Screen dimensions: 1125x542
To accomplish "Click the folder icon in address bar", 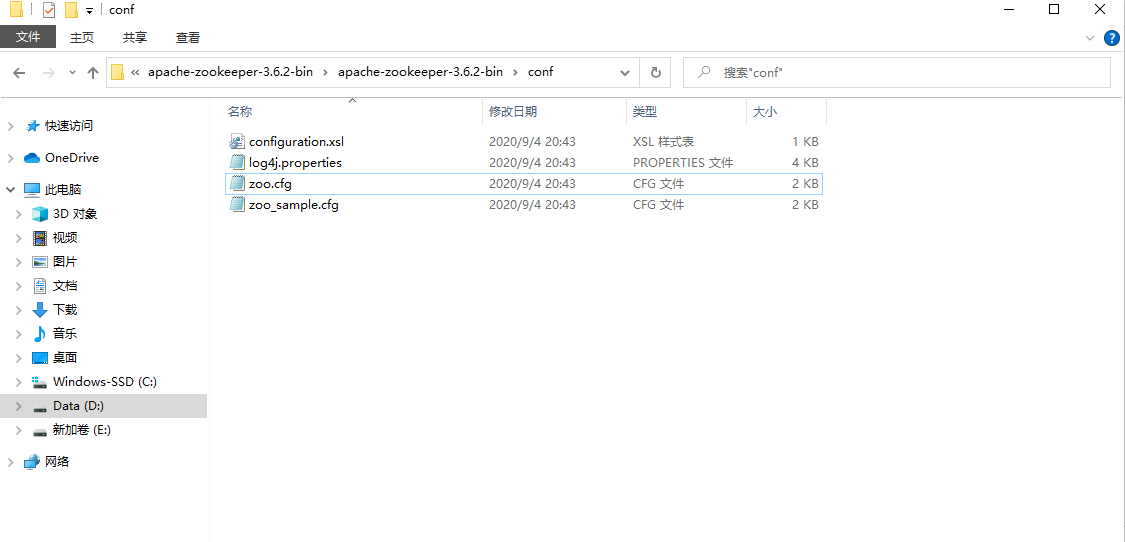I will tap(118, 73).
